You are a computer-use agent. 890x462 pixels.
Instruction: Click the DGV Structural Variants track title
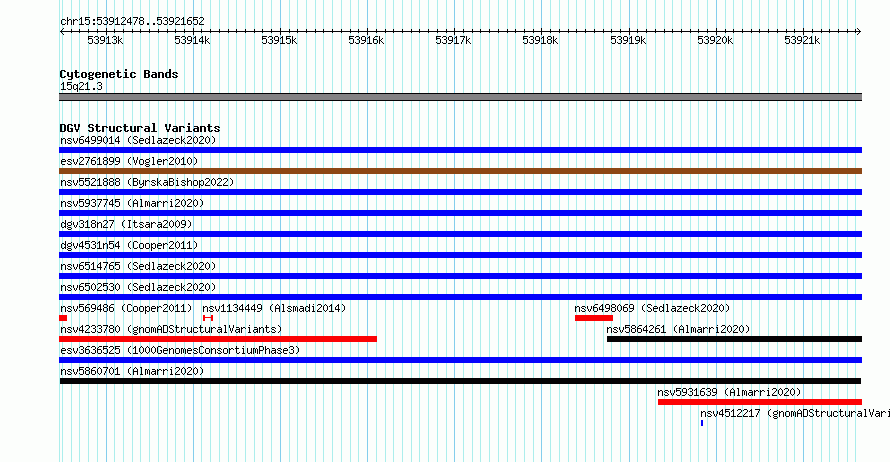(x=140, y=128)
